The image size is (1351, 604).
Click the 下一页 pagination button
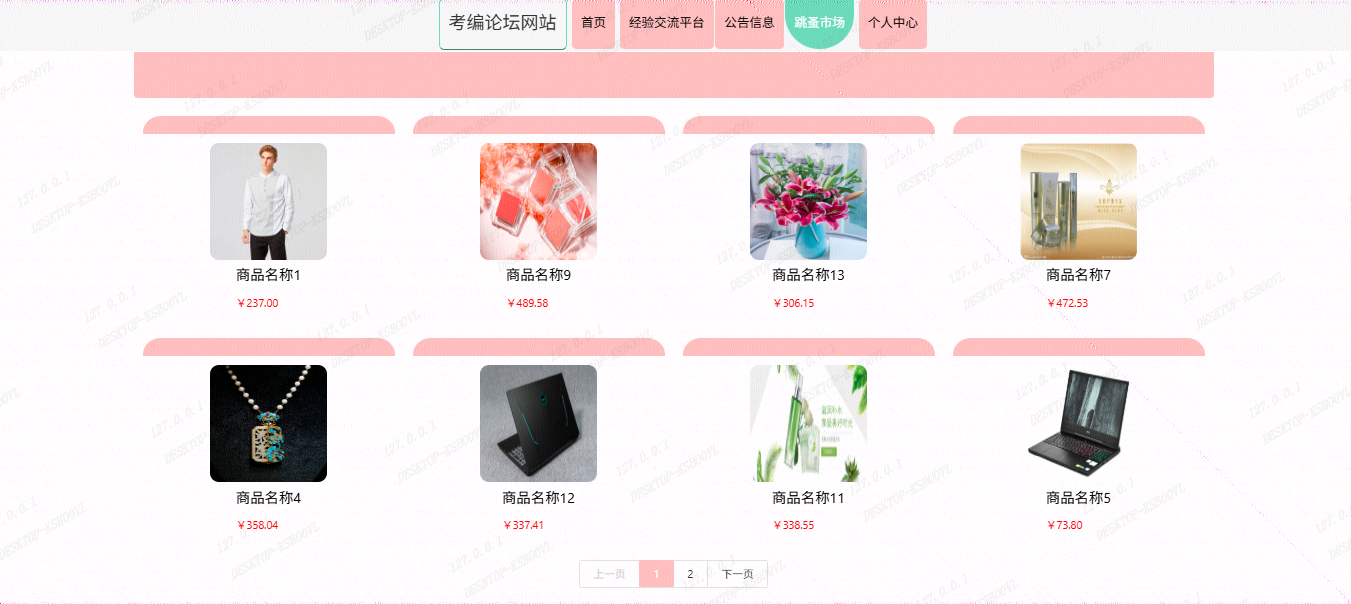tap(738, 574)
